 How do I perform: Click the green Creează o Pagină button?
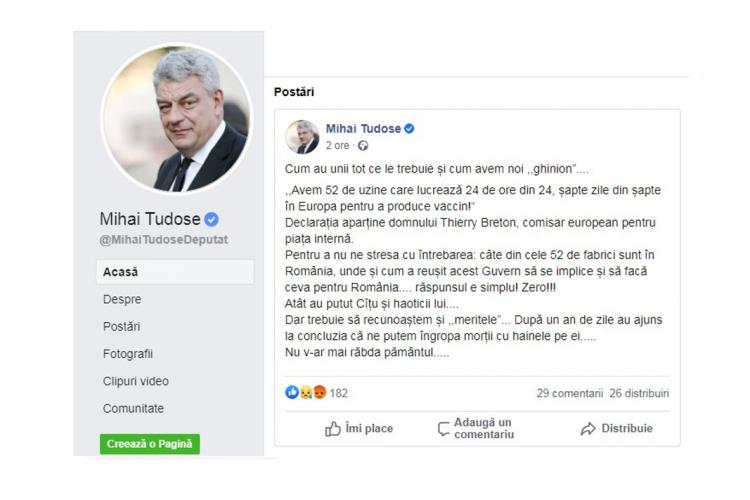pos(150,444)
